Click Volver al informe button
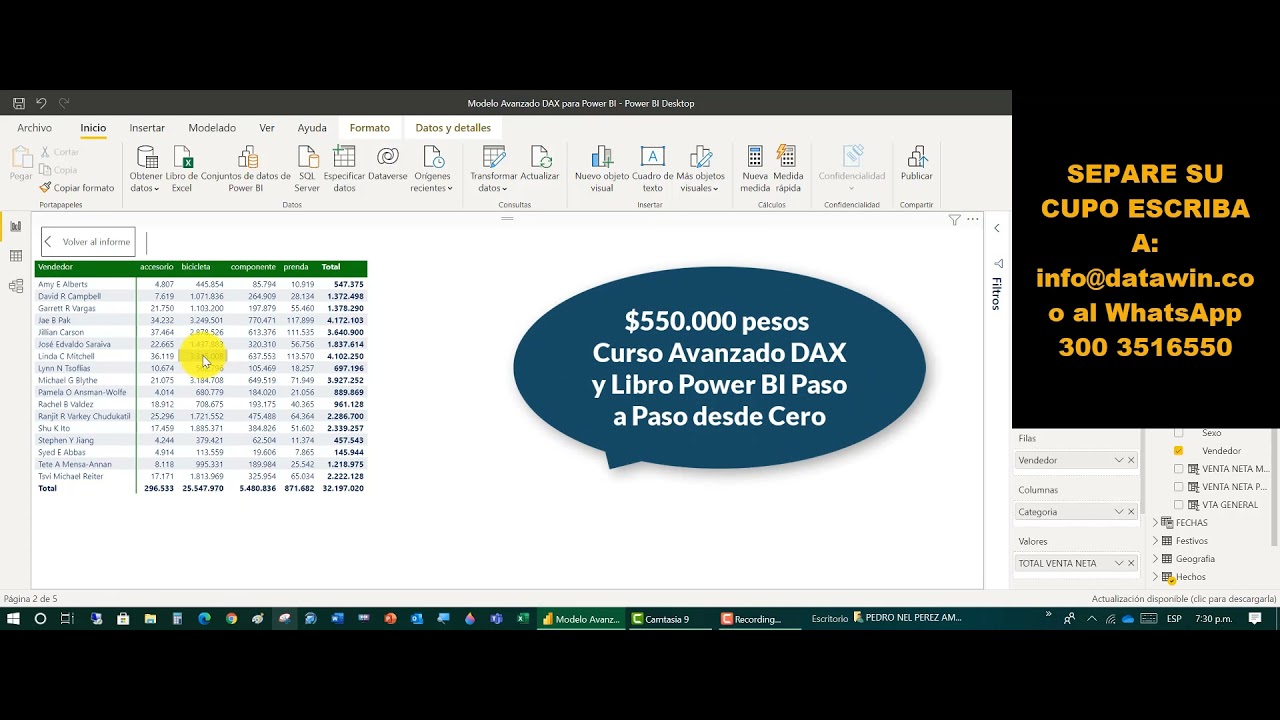 [88, 242]
